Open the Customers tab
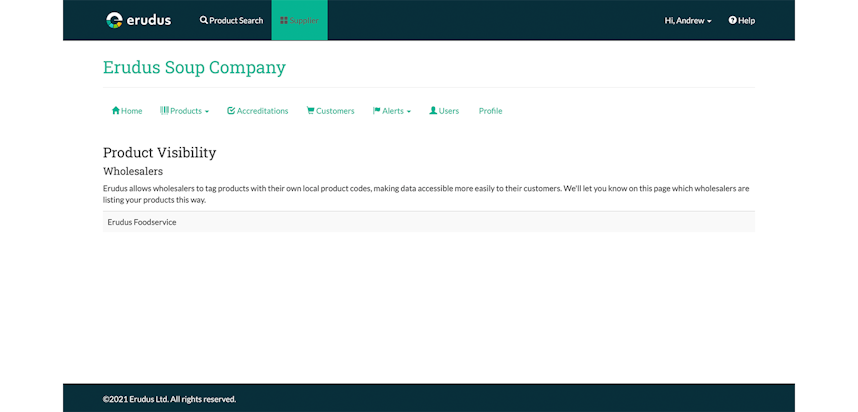858x412 pixels. pyautogui.click(x=331, y=111)
